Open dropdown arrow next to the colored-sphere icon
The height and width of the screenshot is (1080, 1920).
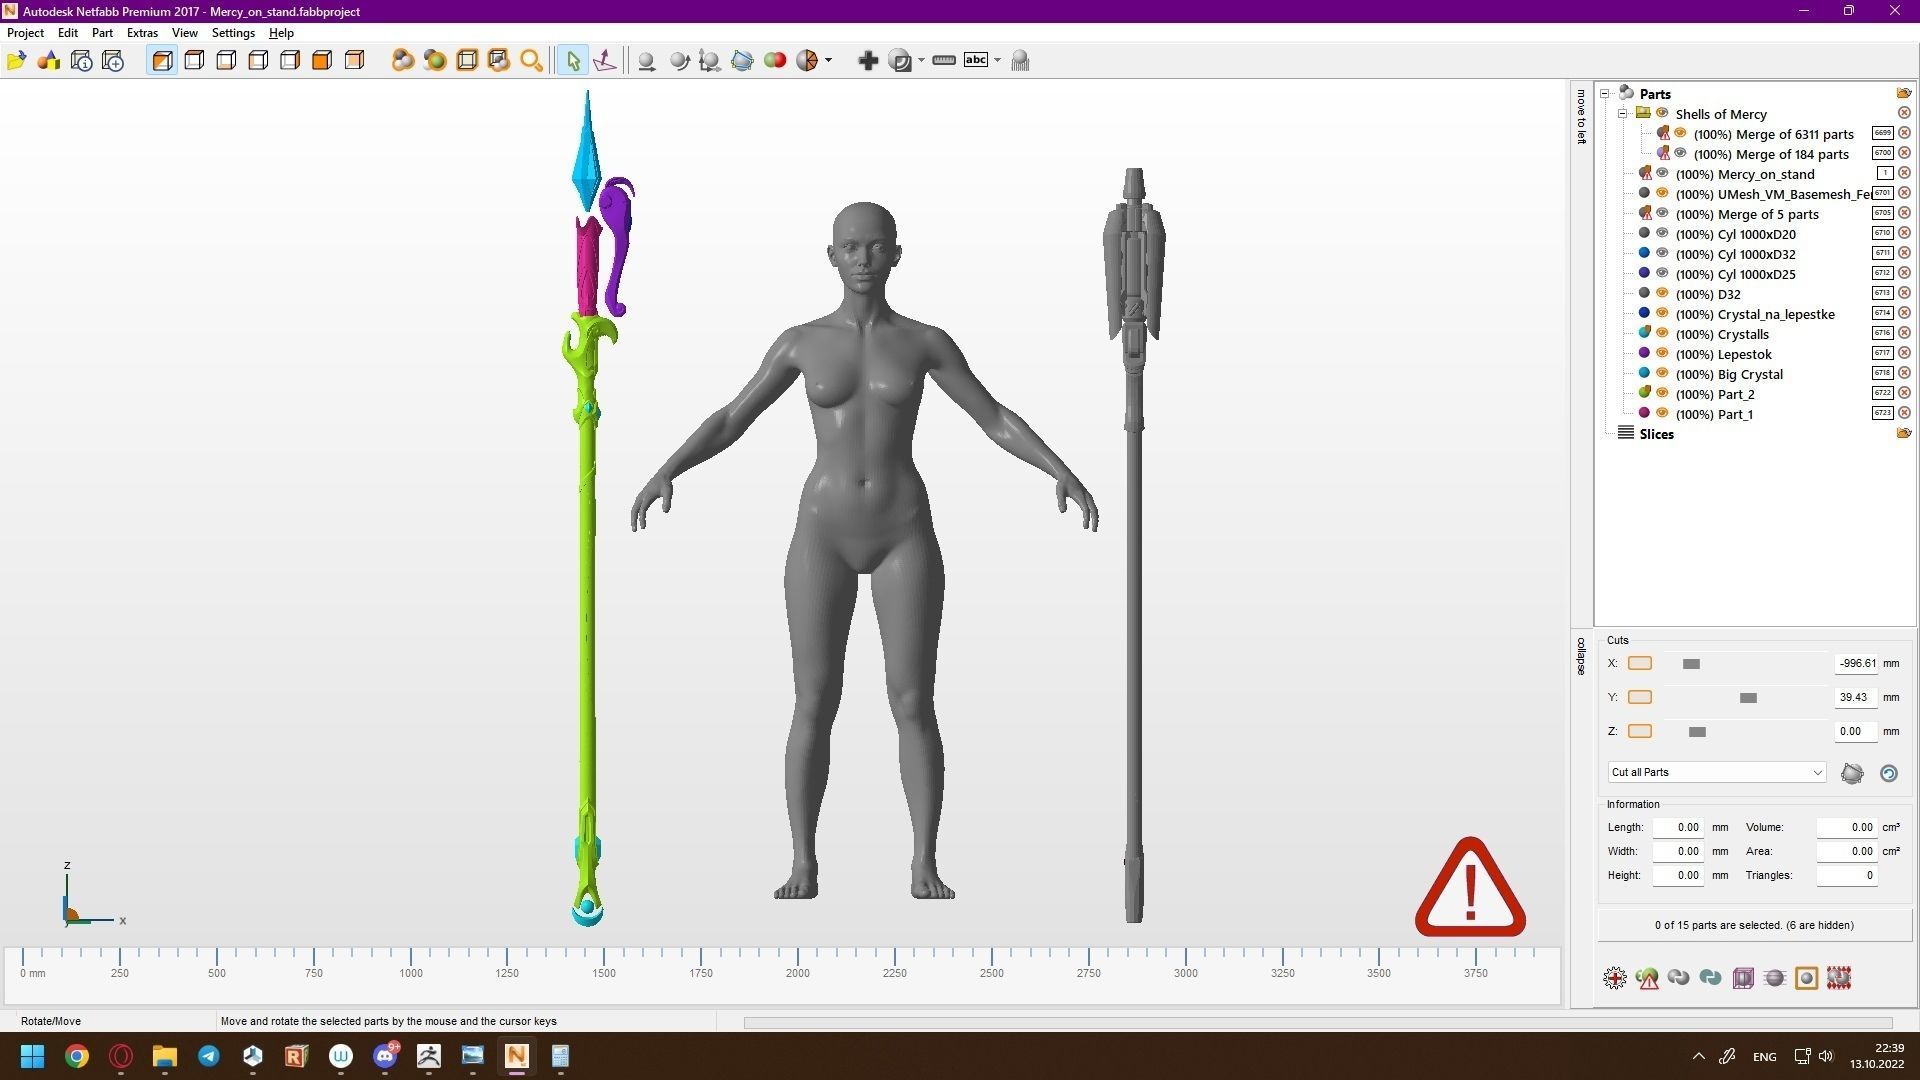tap(828, 61)
